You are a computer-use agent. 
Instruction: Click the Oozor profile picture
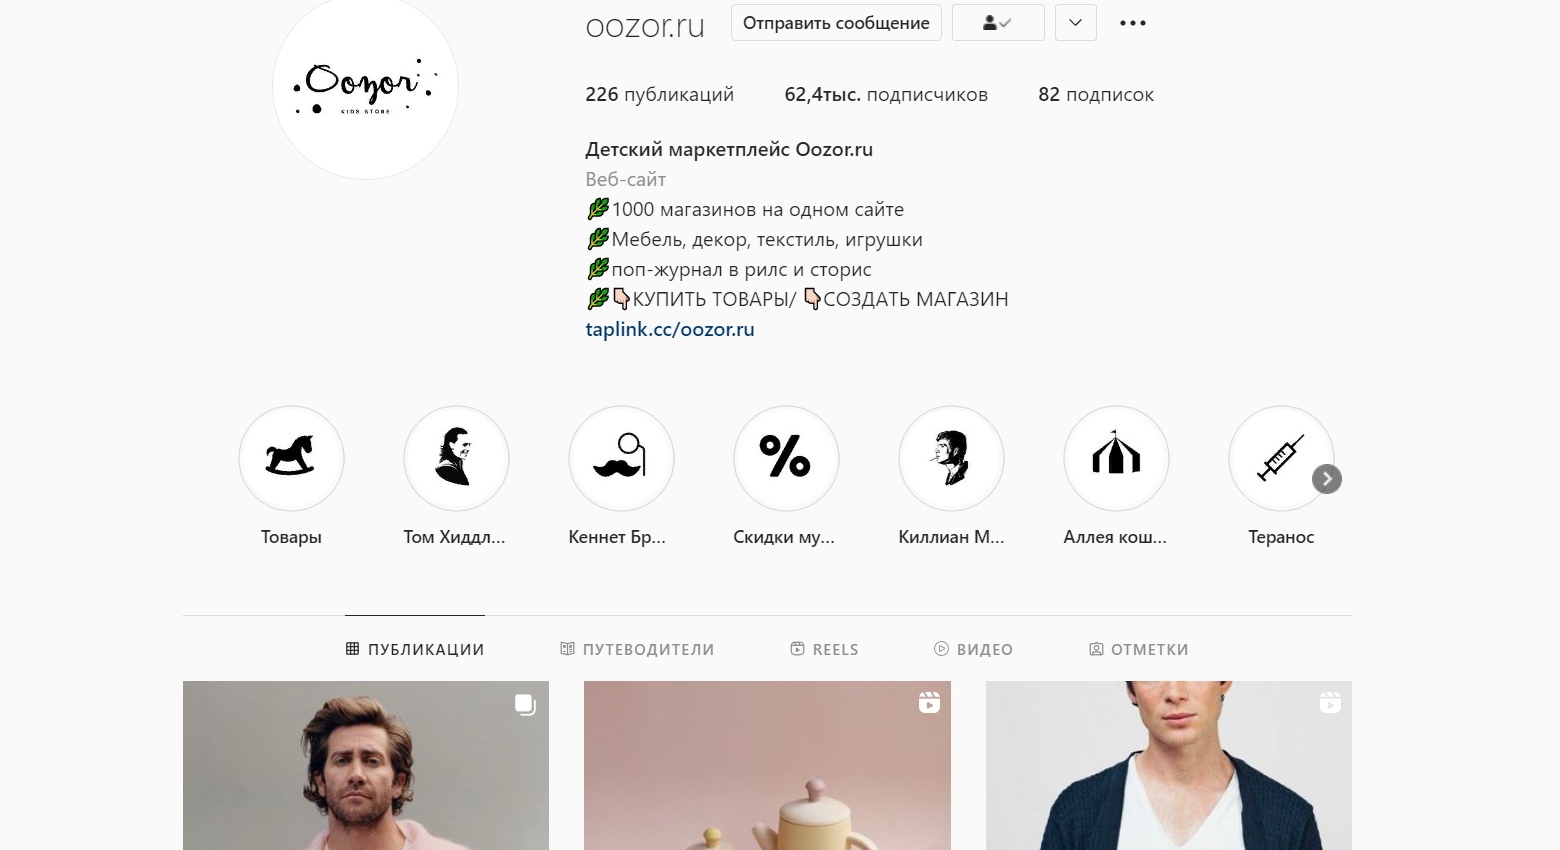pos(366,88)
